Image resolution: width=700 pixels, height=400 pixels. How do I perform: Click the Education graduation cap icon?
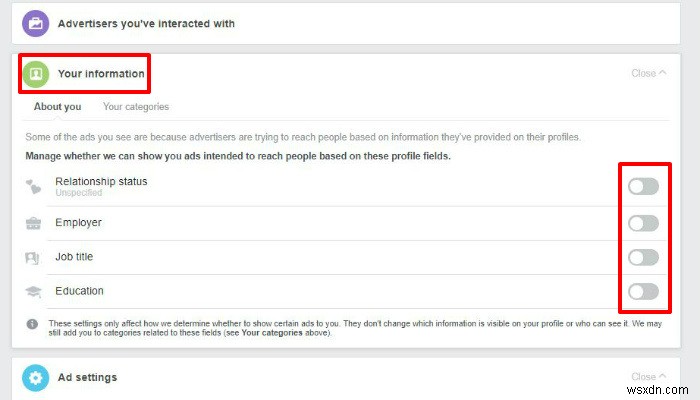pyautogui.click(x=34, y=292)
